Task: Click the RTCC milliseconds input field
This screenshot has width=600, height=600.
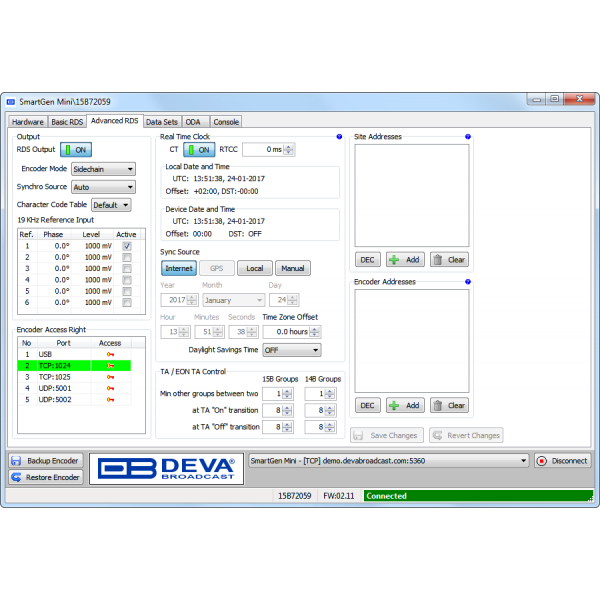Action: tap(264, 150)
